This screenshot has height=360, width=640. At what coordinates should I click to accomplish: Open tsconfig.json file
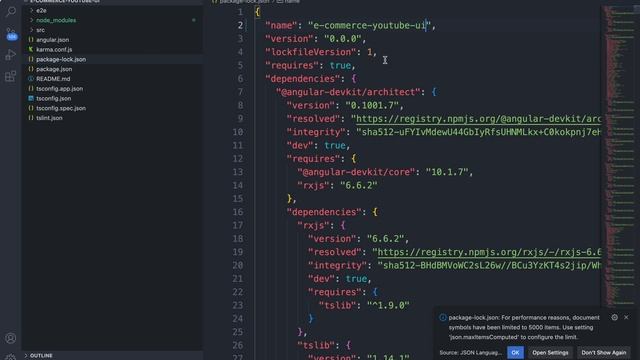(53, 98)
